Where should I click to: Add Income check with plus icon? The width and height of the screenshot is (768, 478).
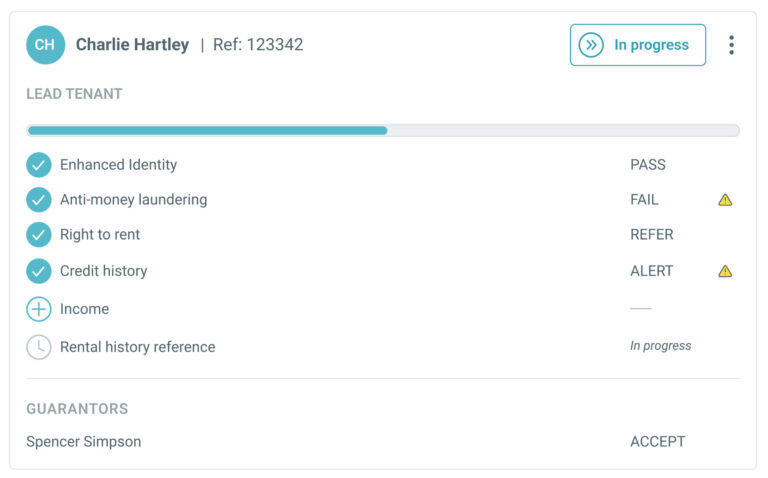(39, 309)
